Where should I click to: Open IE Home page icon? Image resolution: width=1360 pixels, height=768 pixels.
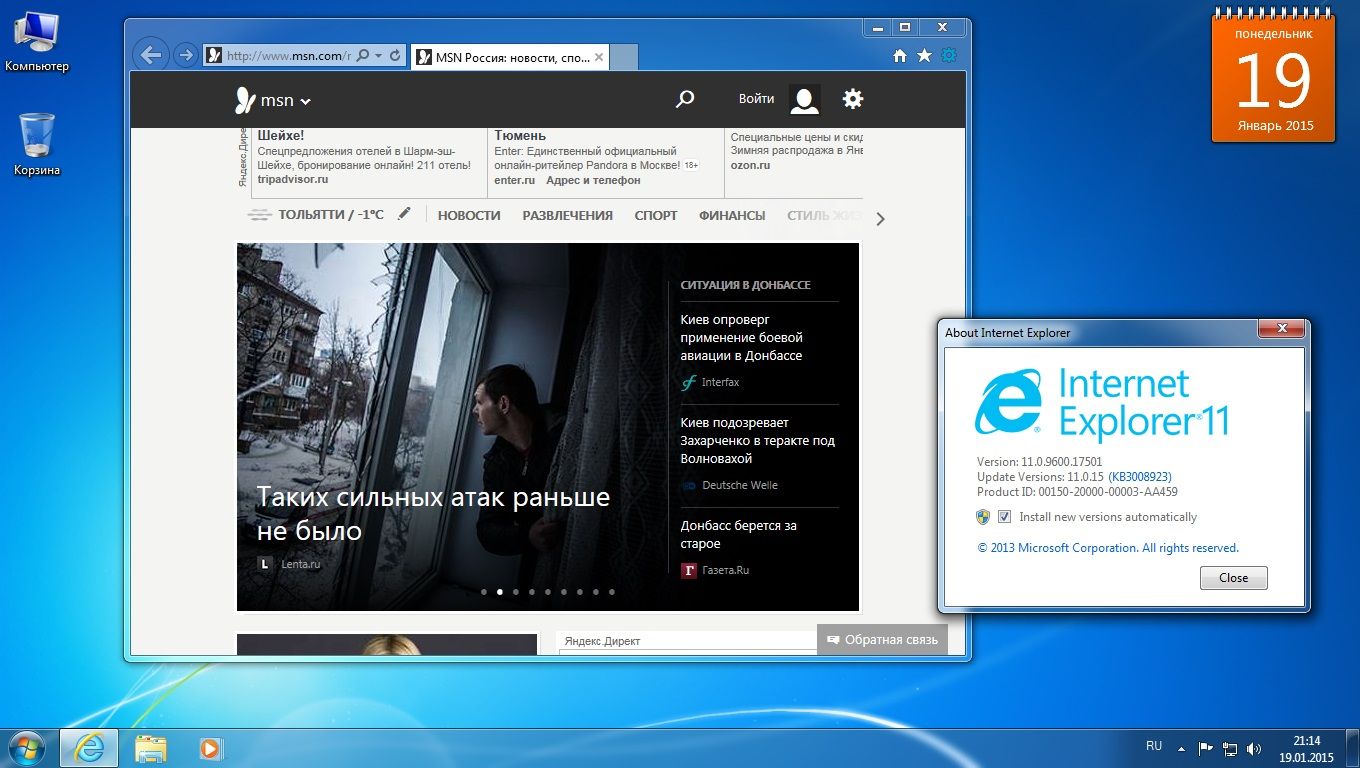pyautogui.click(x=900, y=56)
